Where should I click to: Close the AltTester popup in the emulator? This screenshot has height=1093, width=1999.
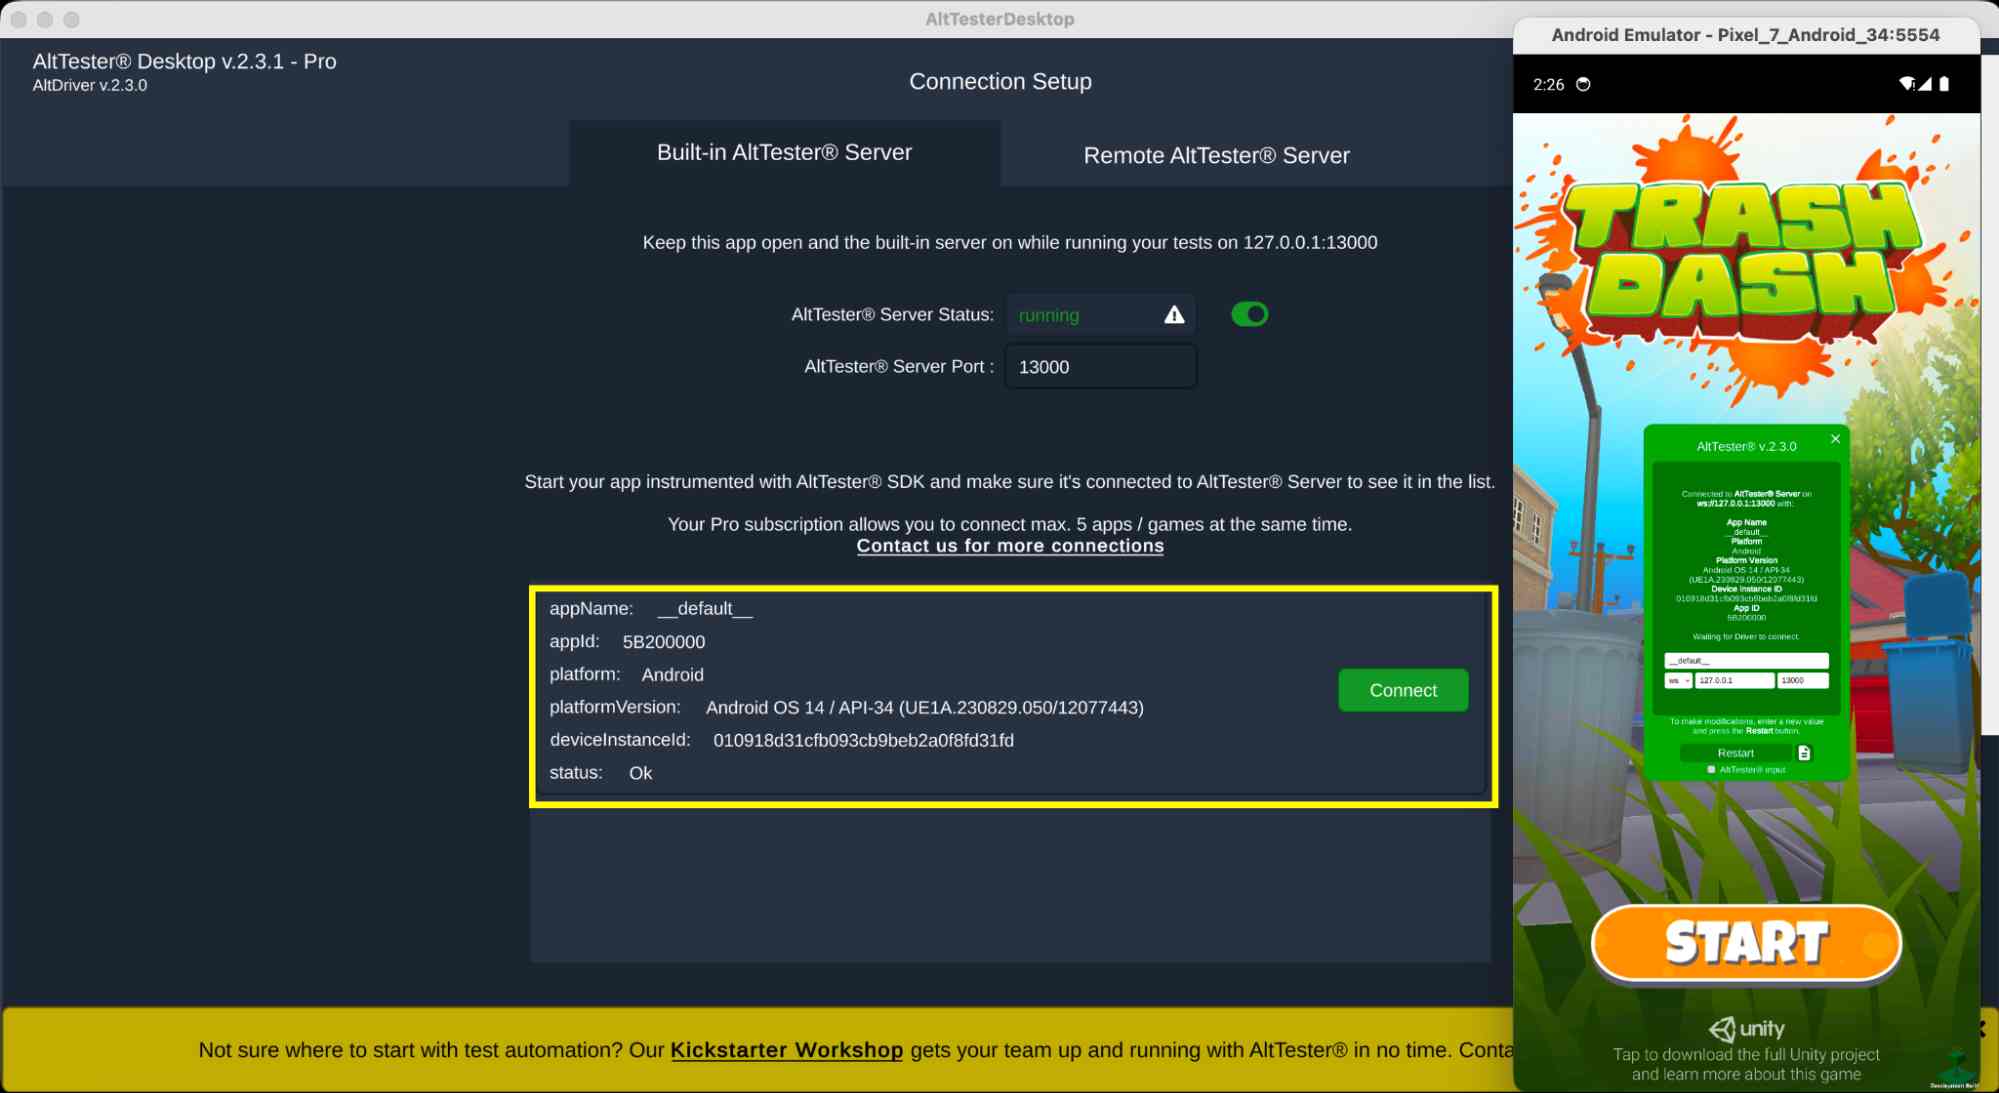point(1835,439)
